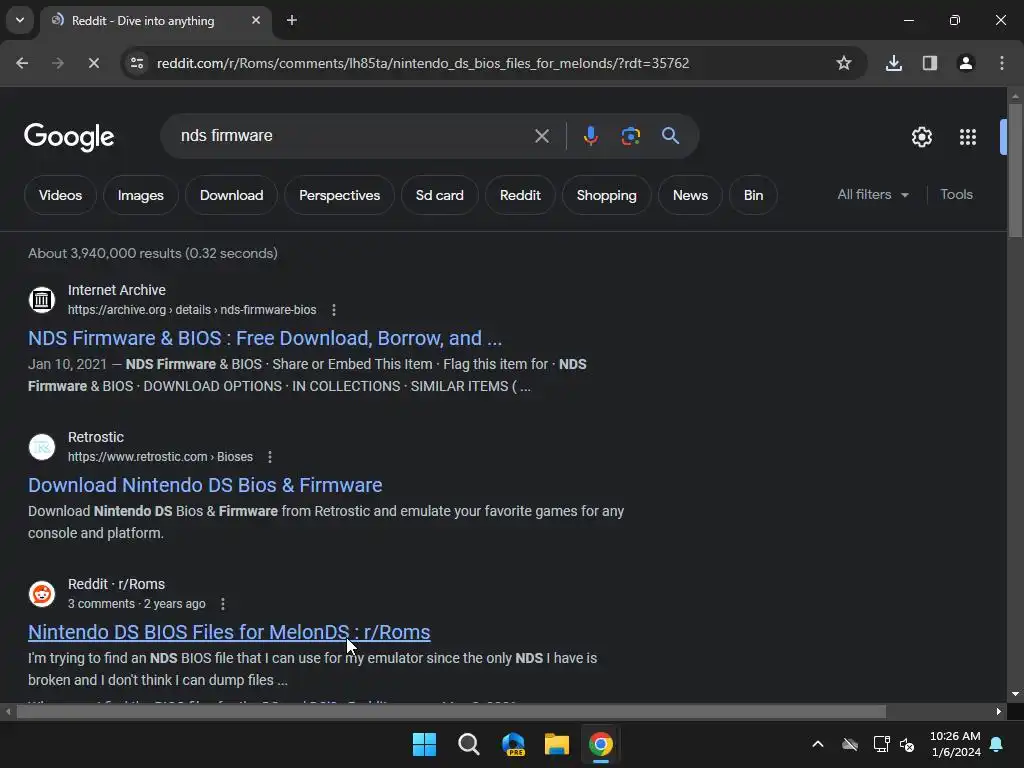This screenshot has height=768, width=1024.
Task: Toggle the Chrome side panel icon
Action: [x=929, y=63]
